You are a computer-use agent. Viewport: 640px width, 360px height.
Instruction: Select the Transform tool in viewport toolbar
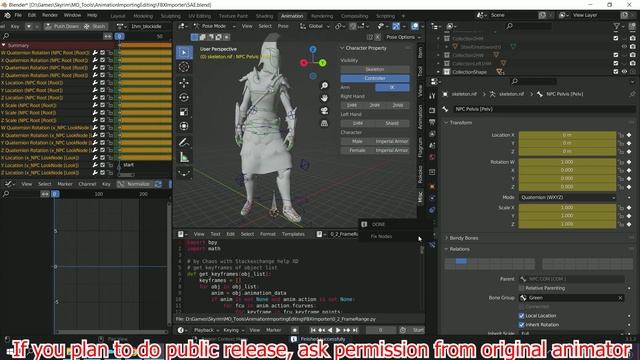[184, 126]
